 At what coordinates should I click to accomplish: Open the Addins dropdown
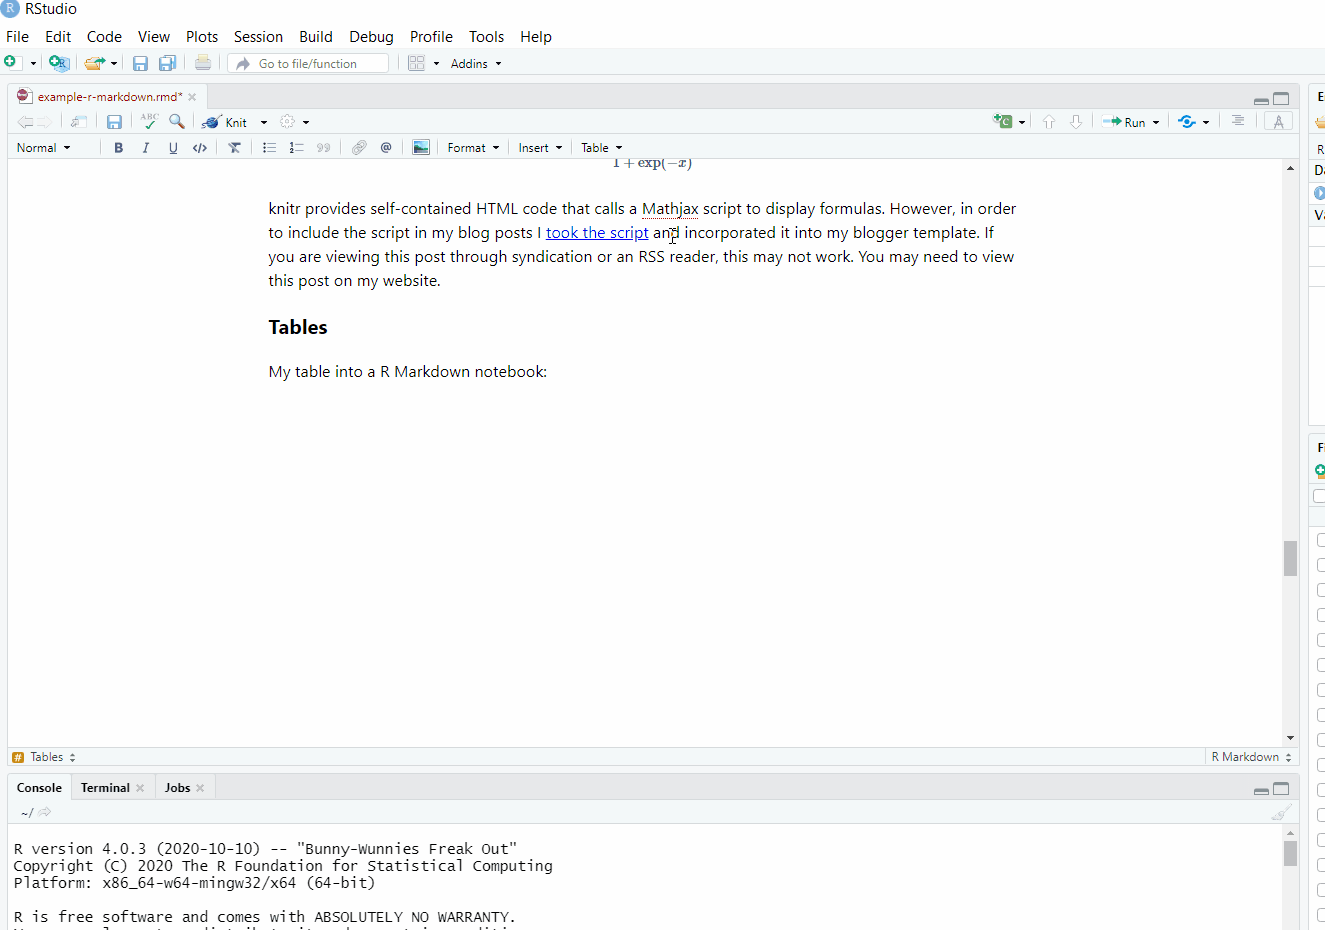476,63
